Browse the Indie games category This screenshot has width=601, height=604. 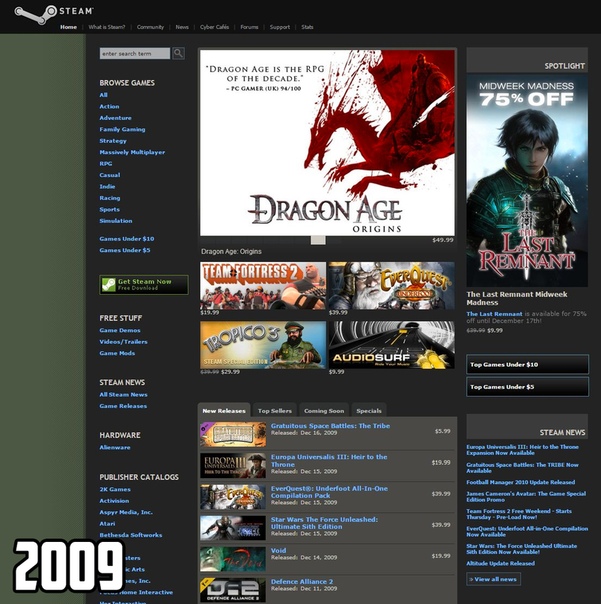click(x=107, y=186)
